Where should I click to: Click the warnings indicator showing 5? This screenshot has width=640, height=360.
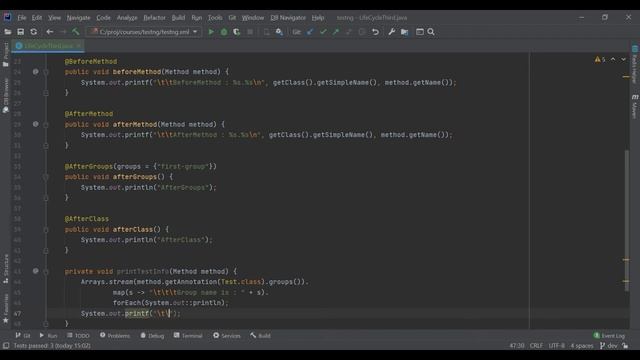(x=600, y=60)
